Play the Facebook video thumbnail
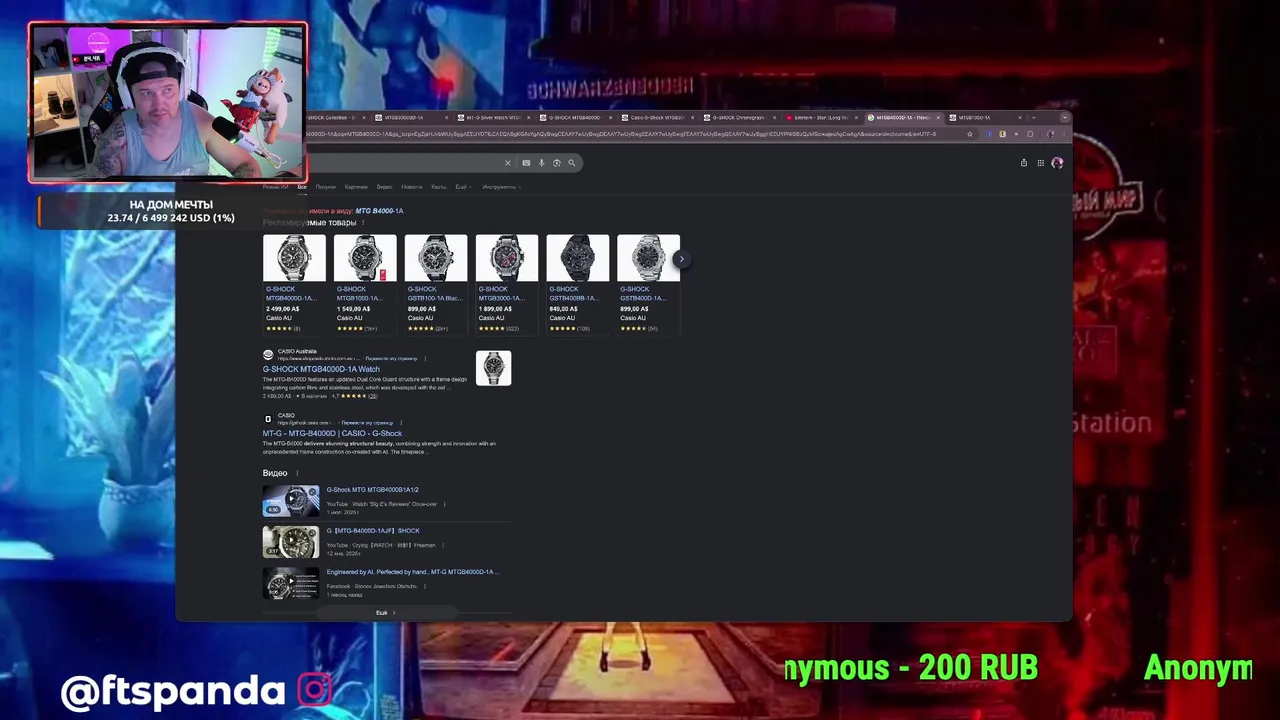Viewport: 1280px width, 720px height. (291, 583)
